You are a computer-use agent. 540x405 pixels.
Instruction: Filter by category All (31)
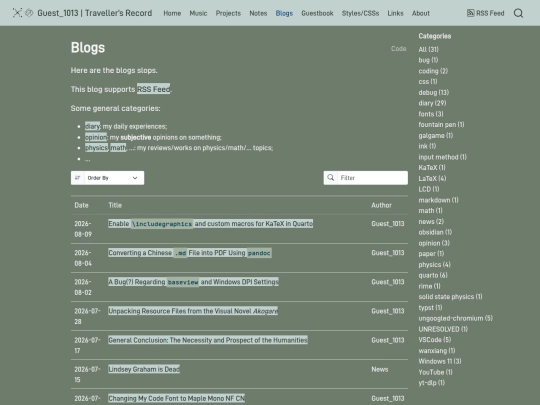pyautogui.click(x=428, y=49)
